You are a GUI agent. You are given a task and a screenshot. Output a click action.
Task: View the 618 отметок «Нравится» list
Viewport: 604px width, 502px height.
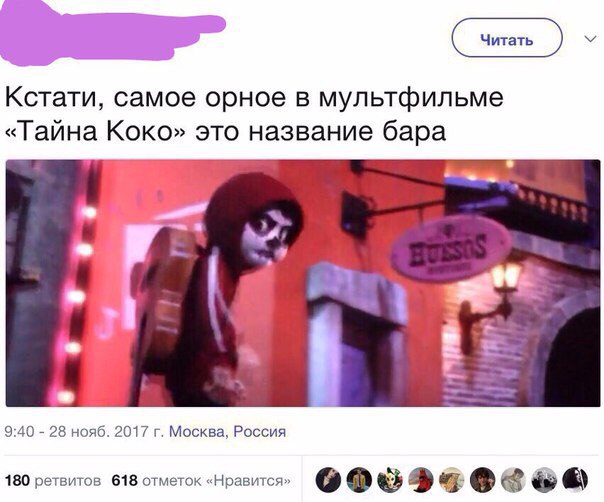pos(201,480)
